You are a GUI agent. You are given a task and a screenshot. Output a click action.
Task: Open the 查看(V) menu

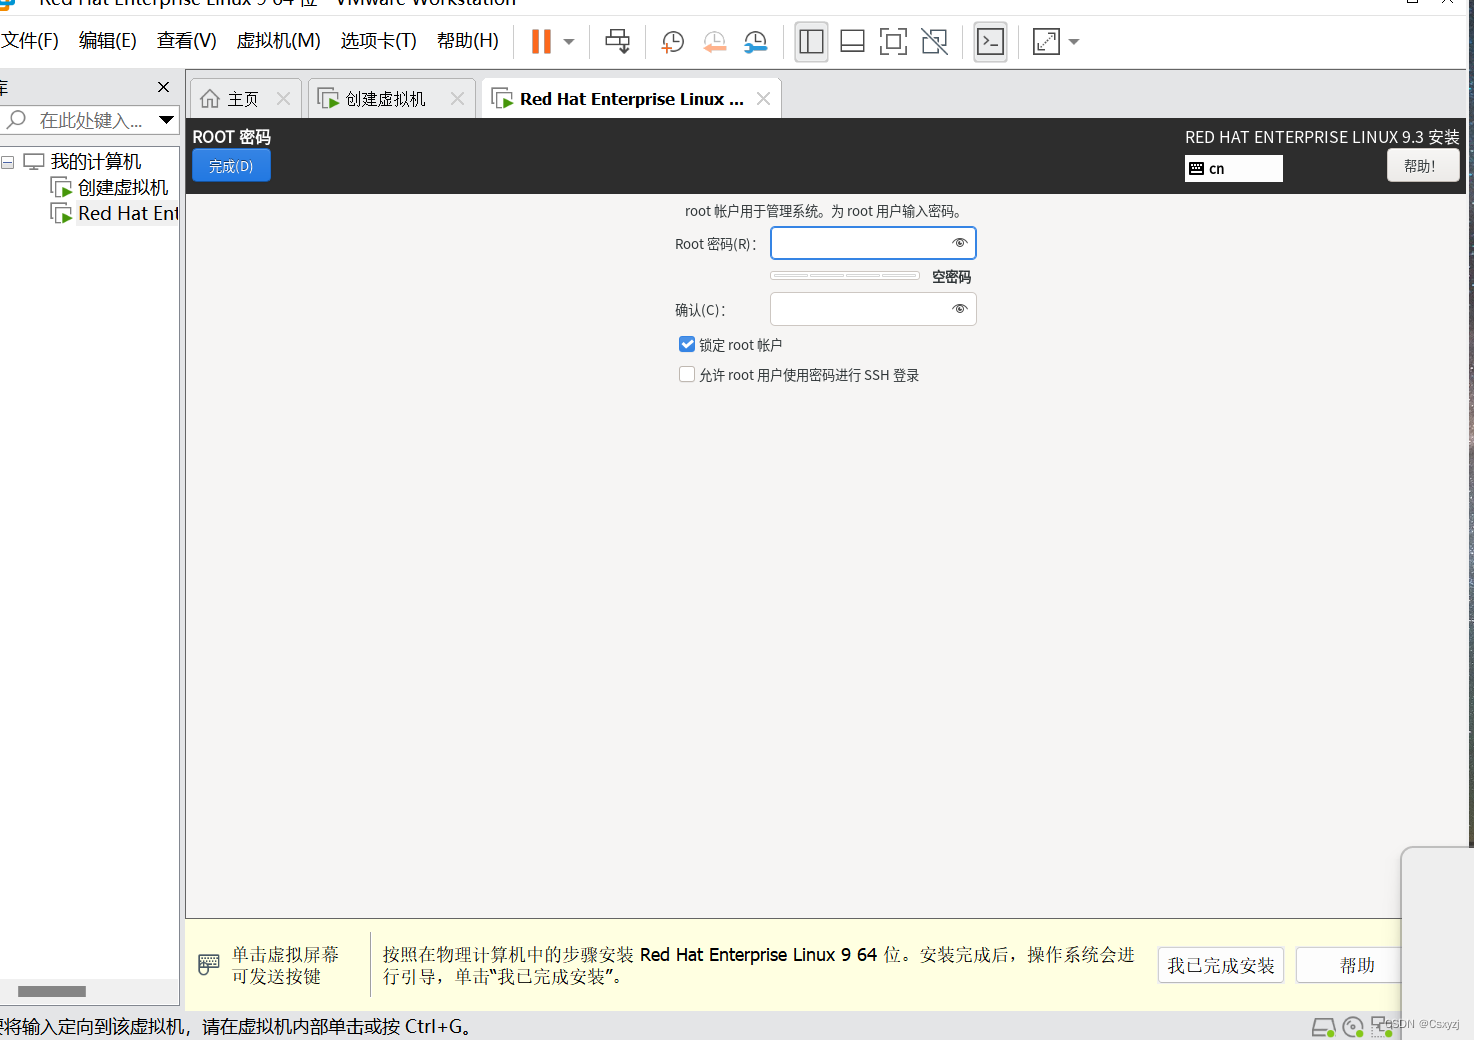tap(186, 41)
